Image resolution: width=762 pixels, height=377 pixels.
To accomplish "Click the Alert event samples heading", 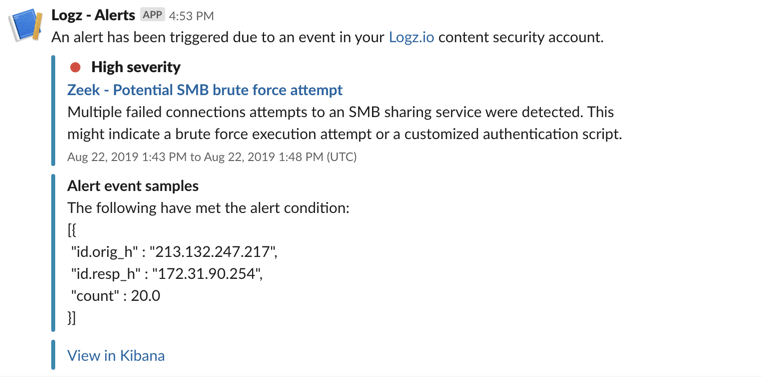I will tap(133, 186).
